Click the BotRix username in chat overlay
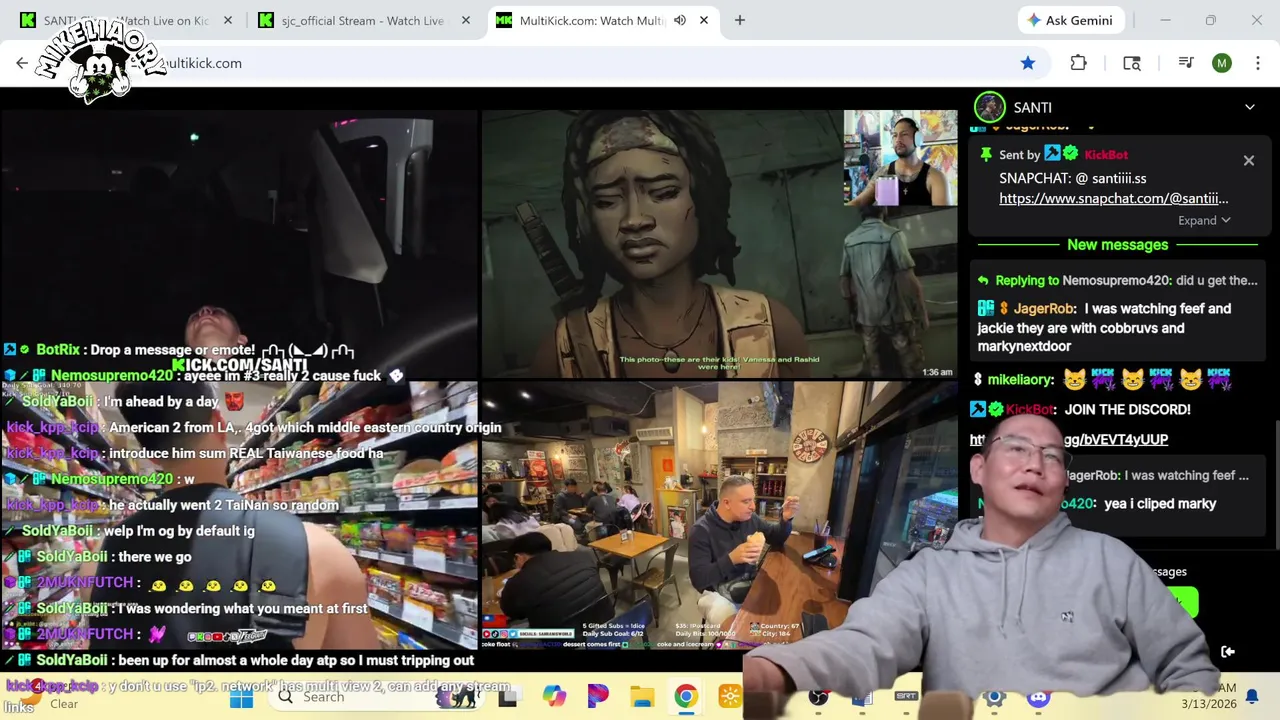Screen dimensions: 1280x720 [x=57, y=350]
